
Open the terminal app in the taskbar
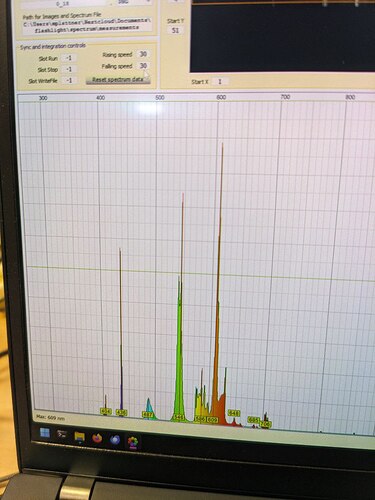(x=62, y=434)
